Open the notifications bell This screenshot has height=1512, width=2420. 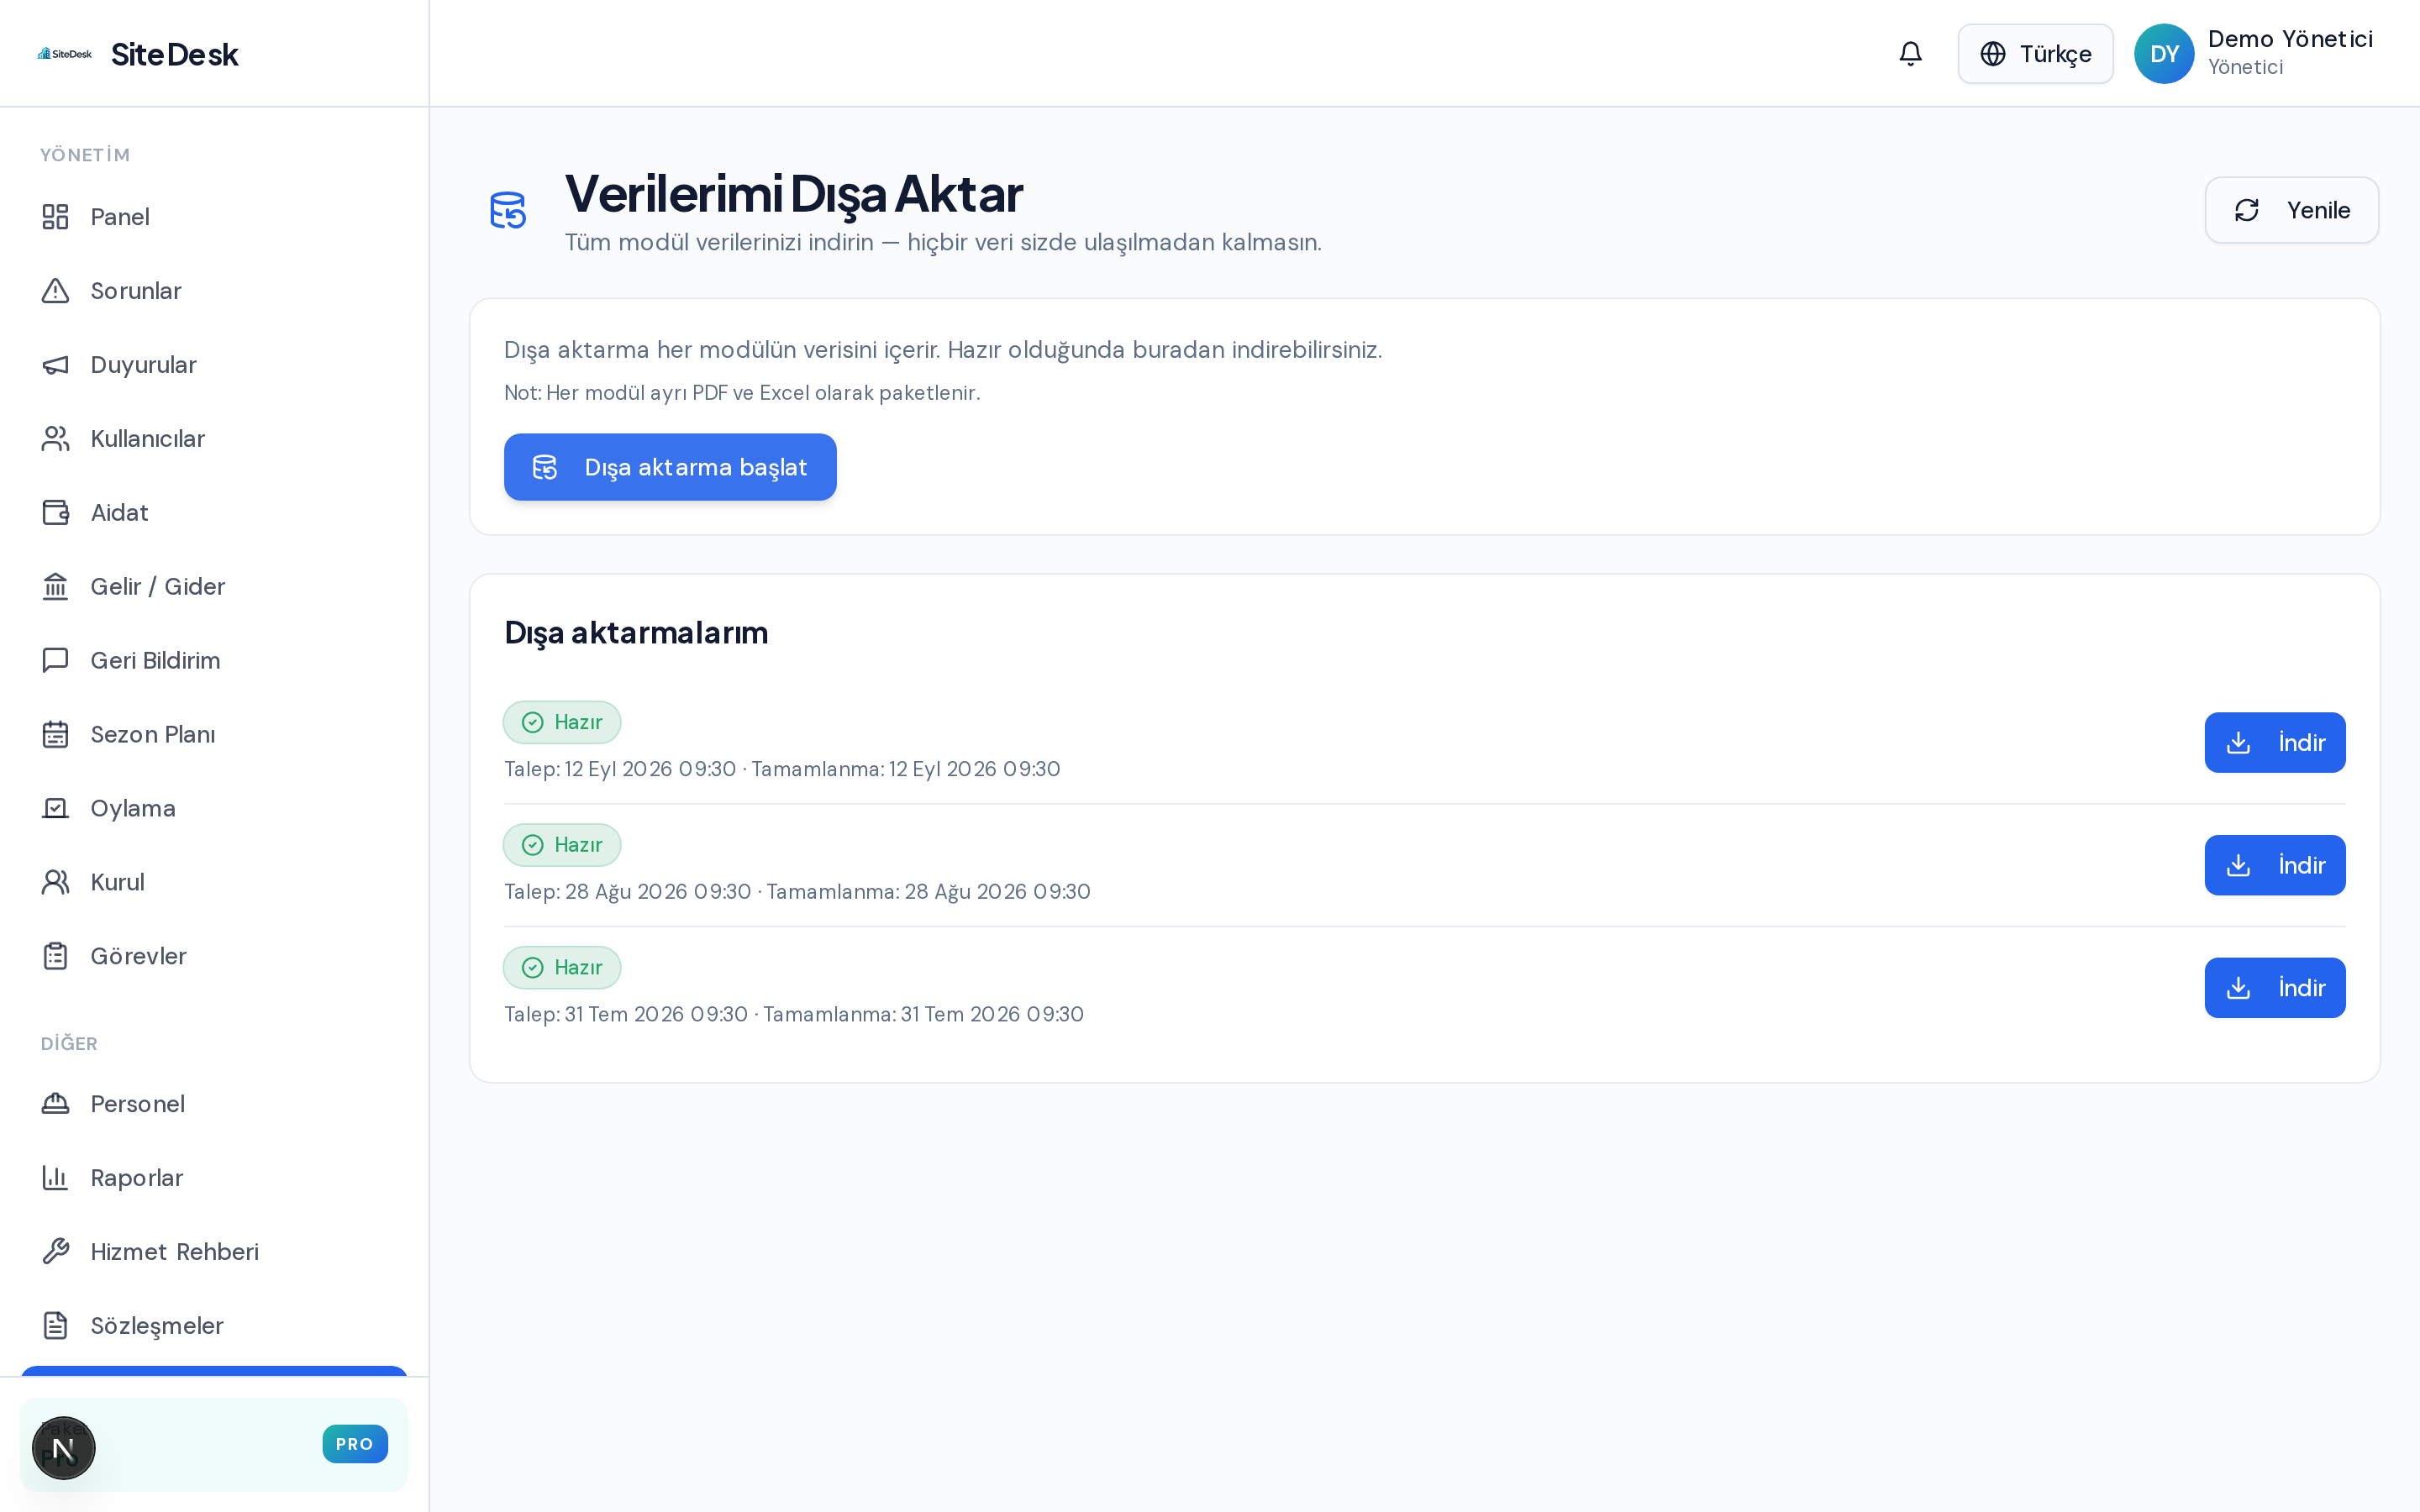[1910, 54]
